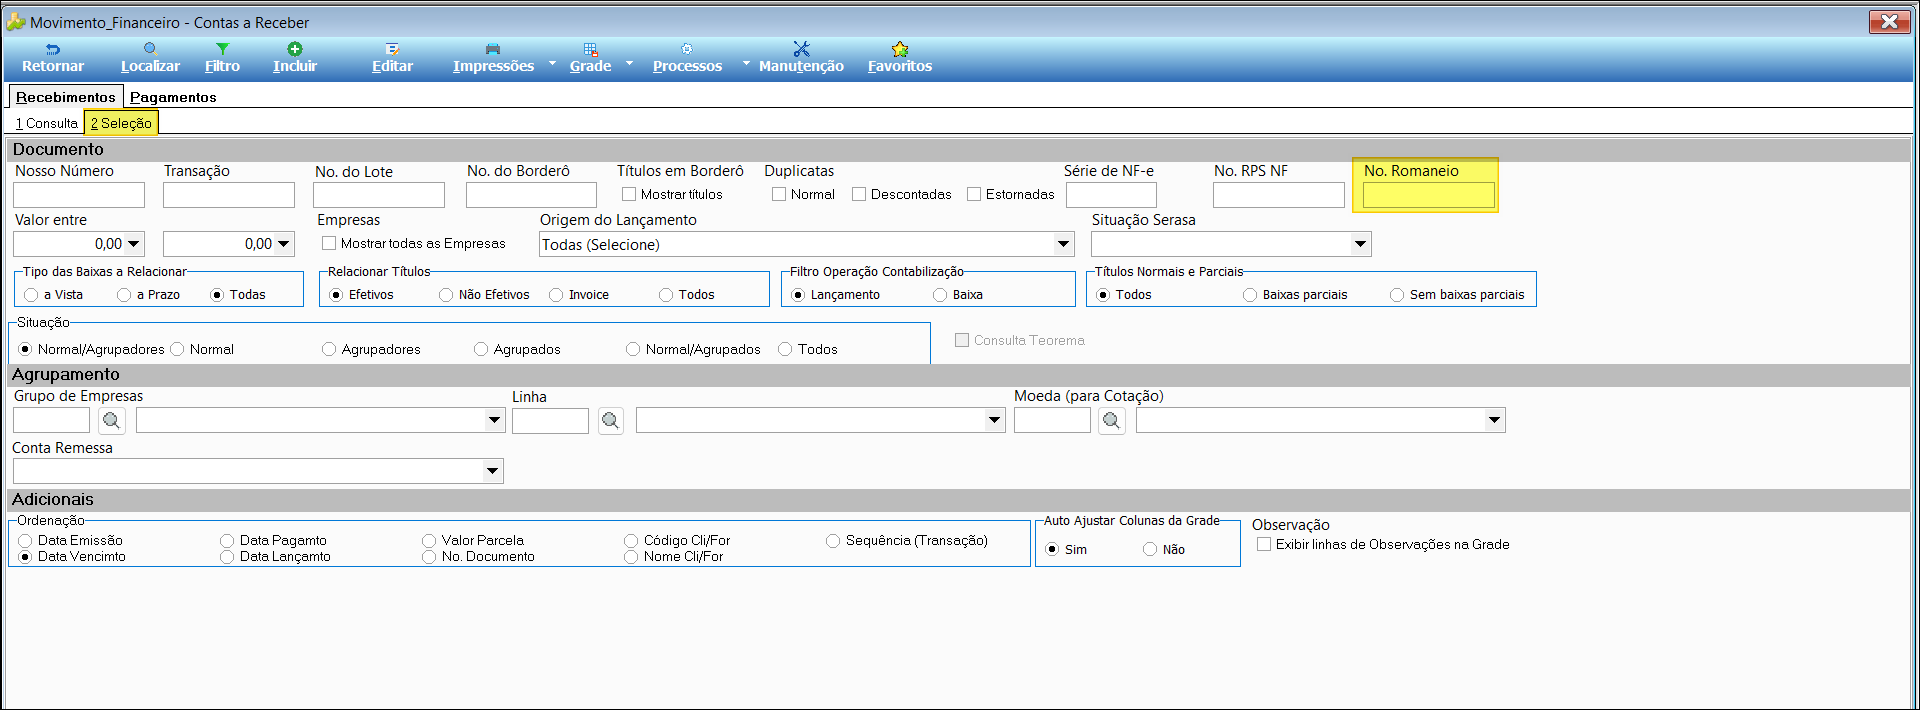1920x710 pixels.
Task: Select 'Sem baixas parciais' option
Action: click(1397, 295)
